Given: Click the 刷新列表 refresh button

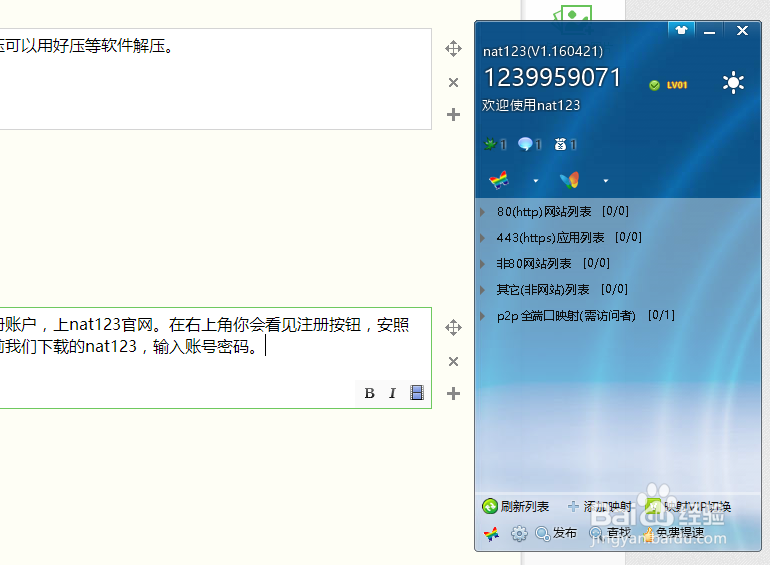Looking at the screenshot, I should point(516,506).
